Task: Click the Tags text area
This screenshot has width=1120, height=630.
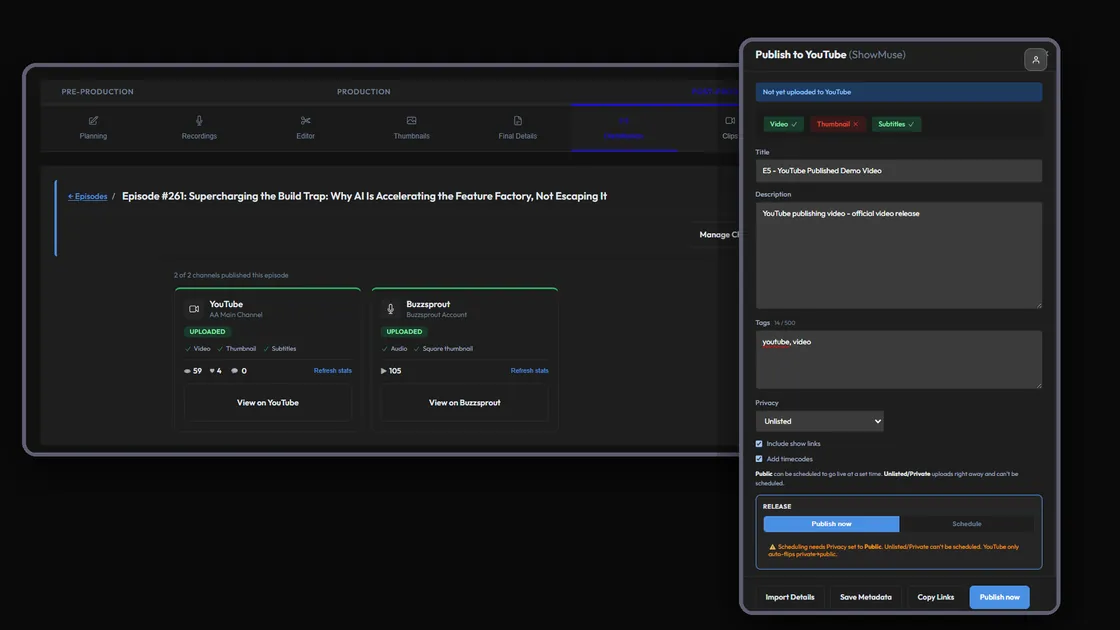Action: 899,359
